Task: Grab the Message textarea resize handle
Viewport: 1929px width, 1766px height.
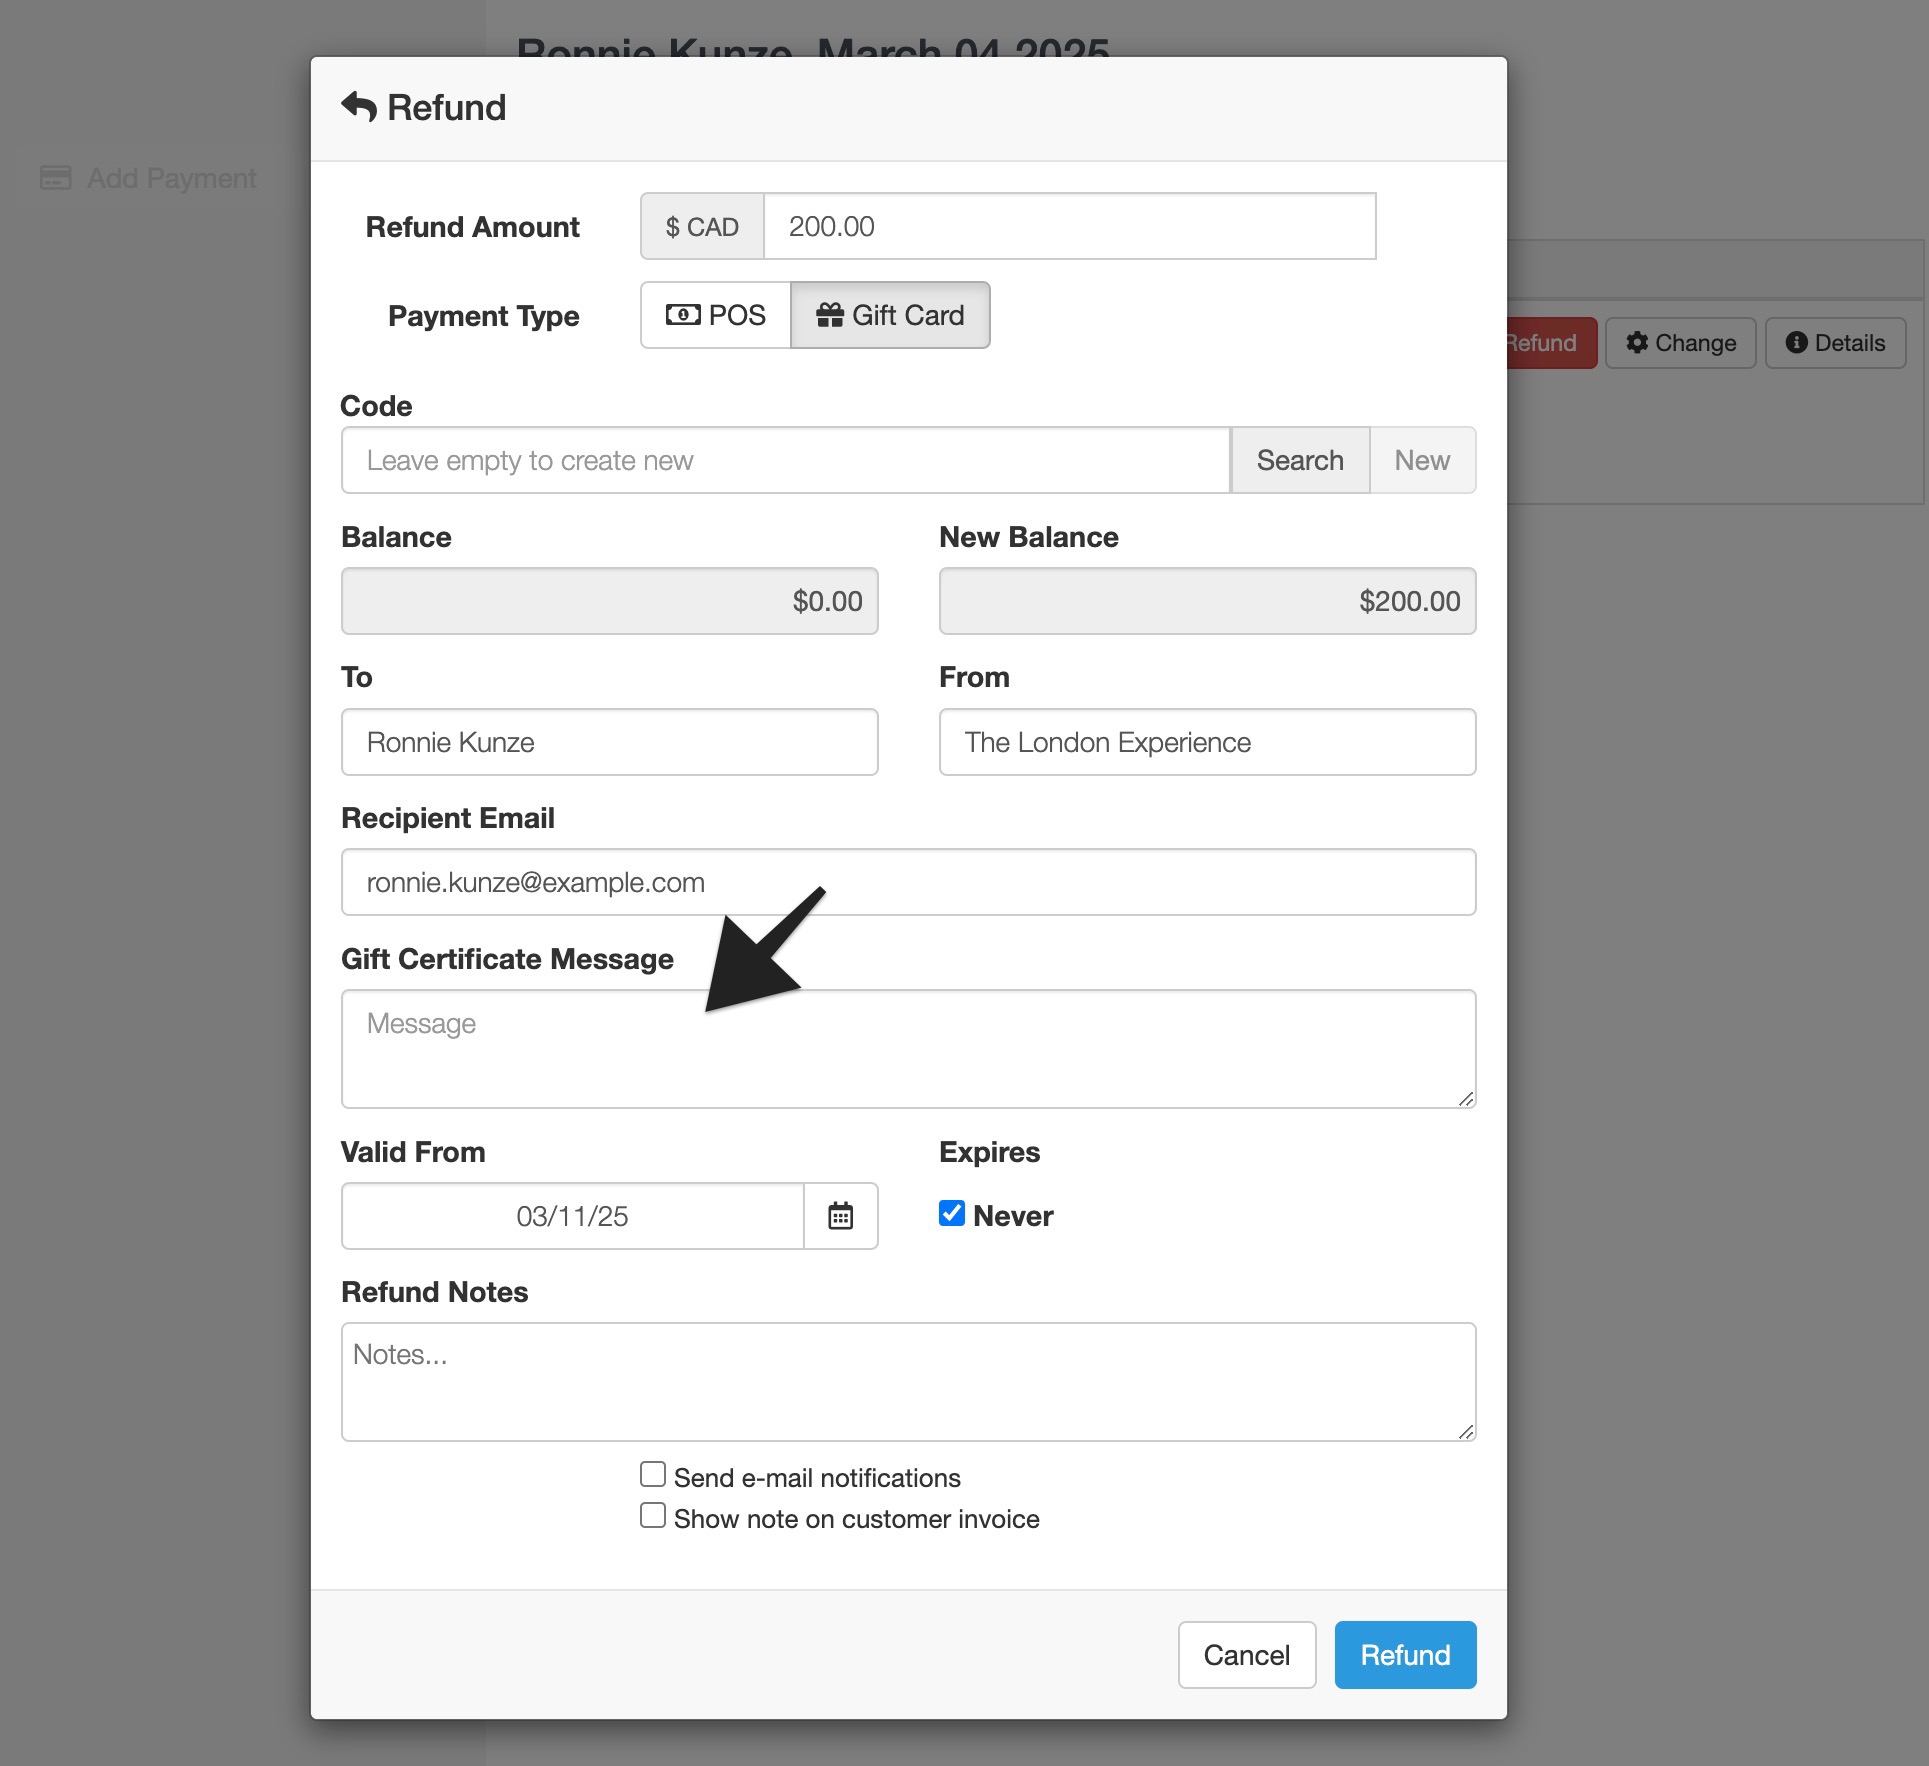Action: pyautogui.click(x=1466, y=1098)
